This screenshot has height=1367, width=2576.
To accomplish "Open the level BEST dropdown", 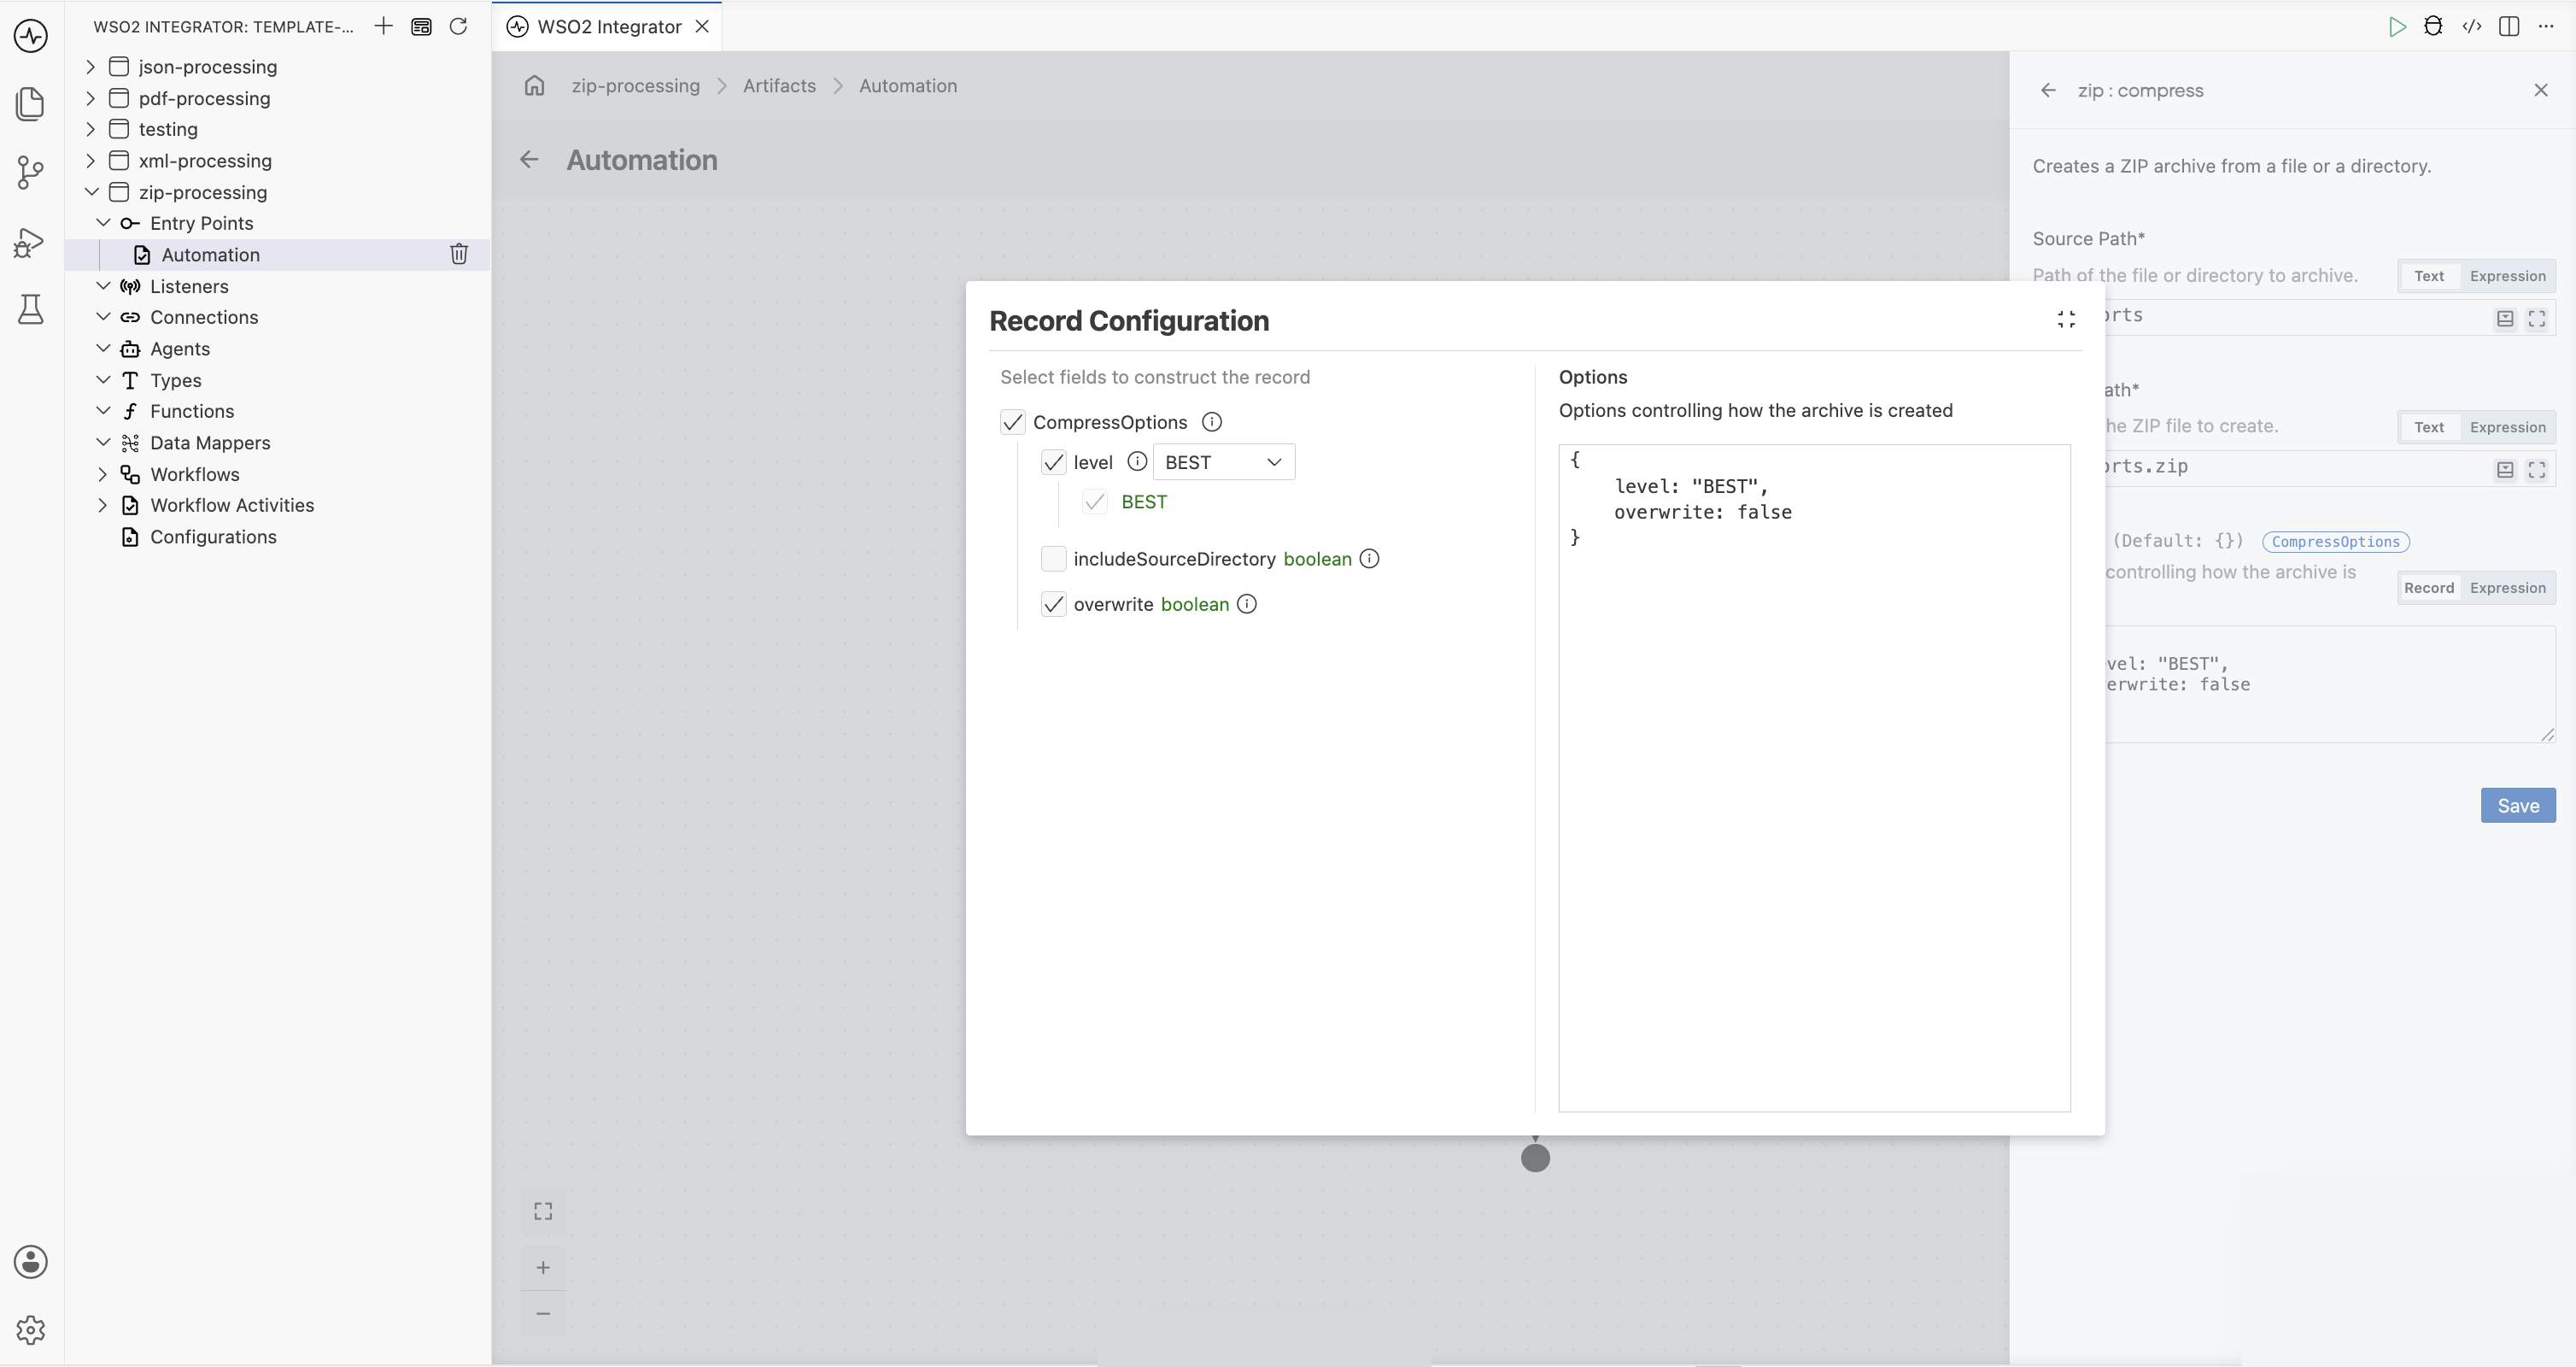I will click(1224, 462).
